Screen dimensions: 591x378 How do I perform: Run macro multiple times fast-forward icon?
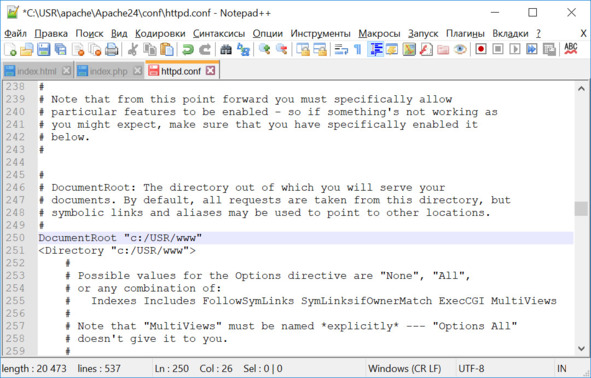point(532,49)
